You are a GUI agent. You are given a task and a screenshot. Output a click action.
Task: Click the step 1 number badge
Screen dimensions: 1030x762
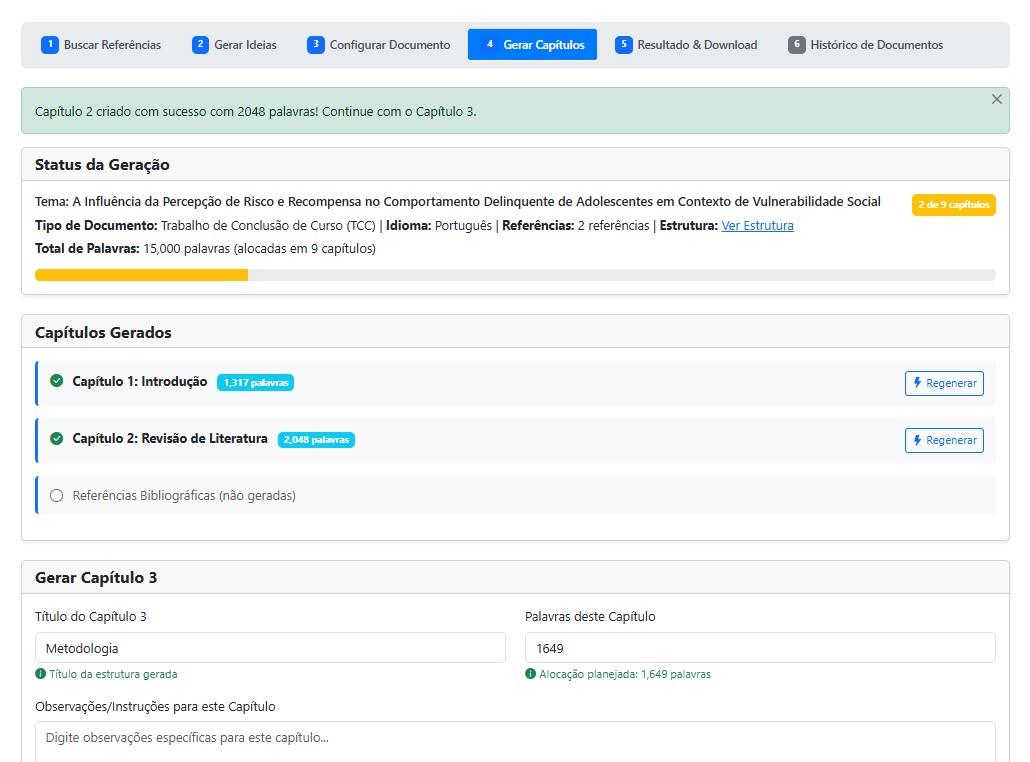[49, 45]
